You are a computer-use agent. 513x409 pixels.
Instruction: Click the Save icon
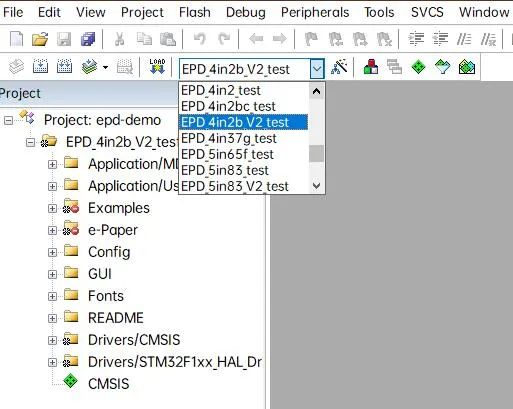[64, 39]
